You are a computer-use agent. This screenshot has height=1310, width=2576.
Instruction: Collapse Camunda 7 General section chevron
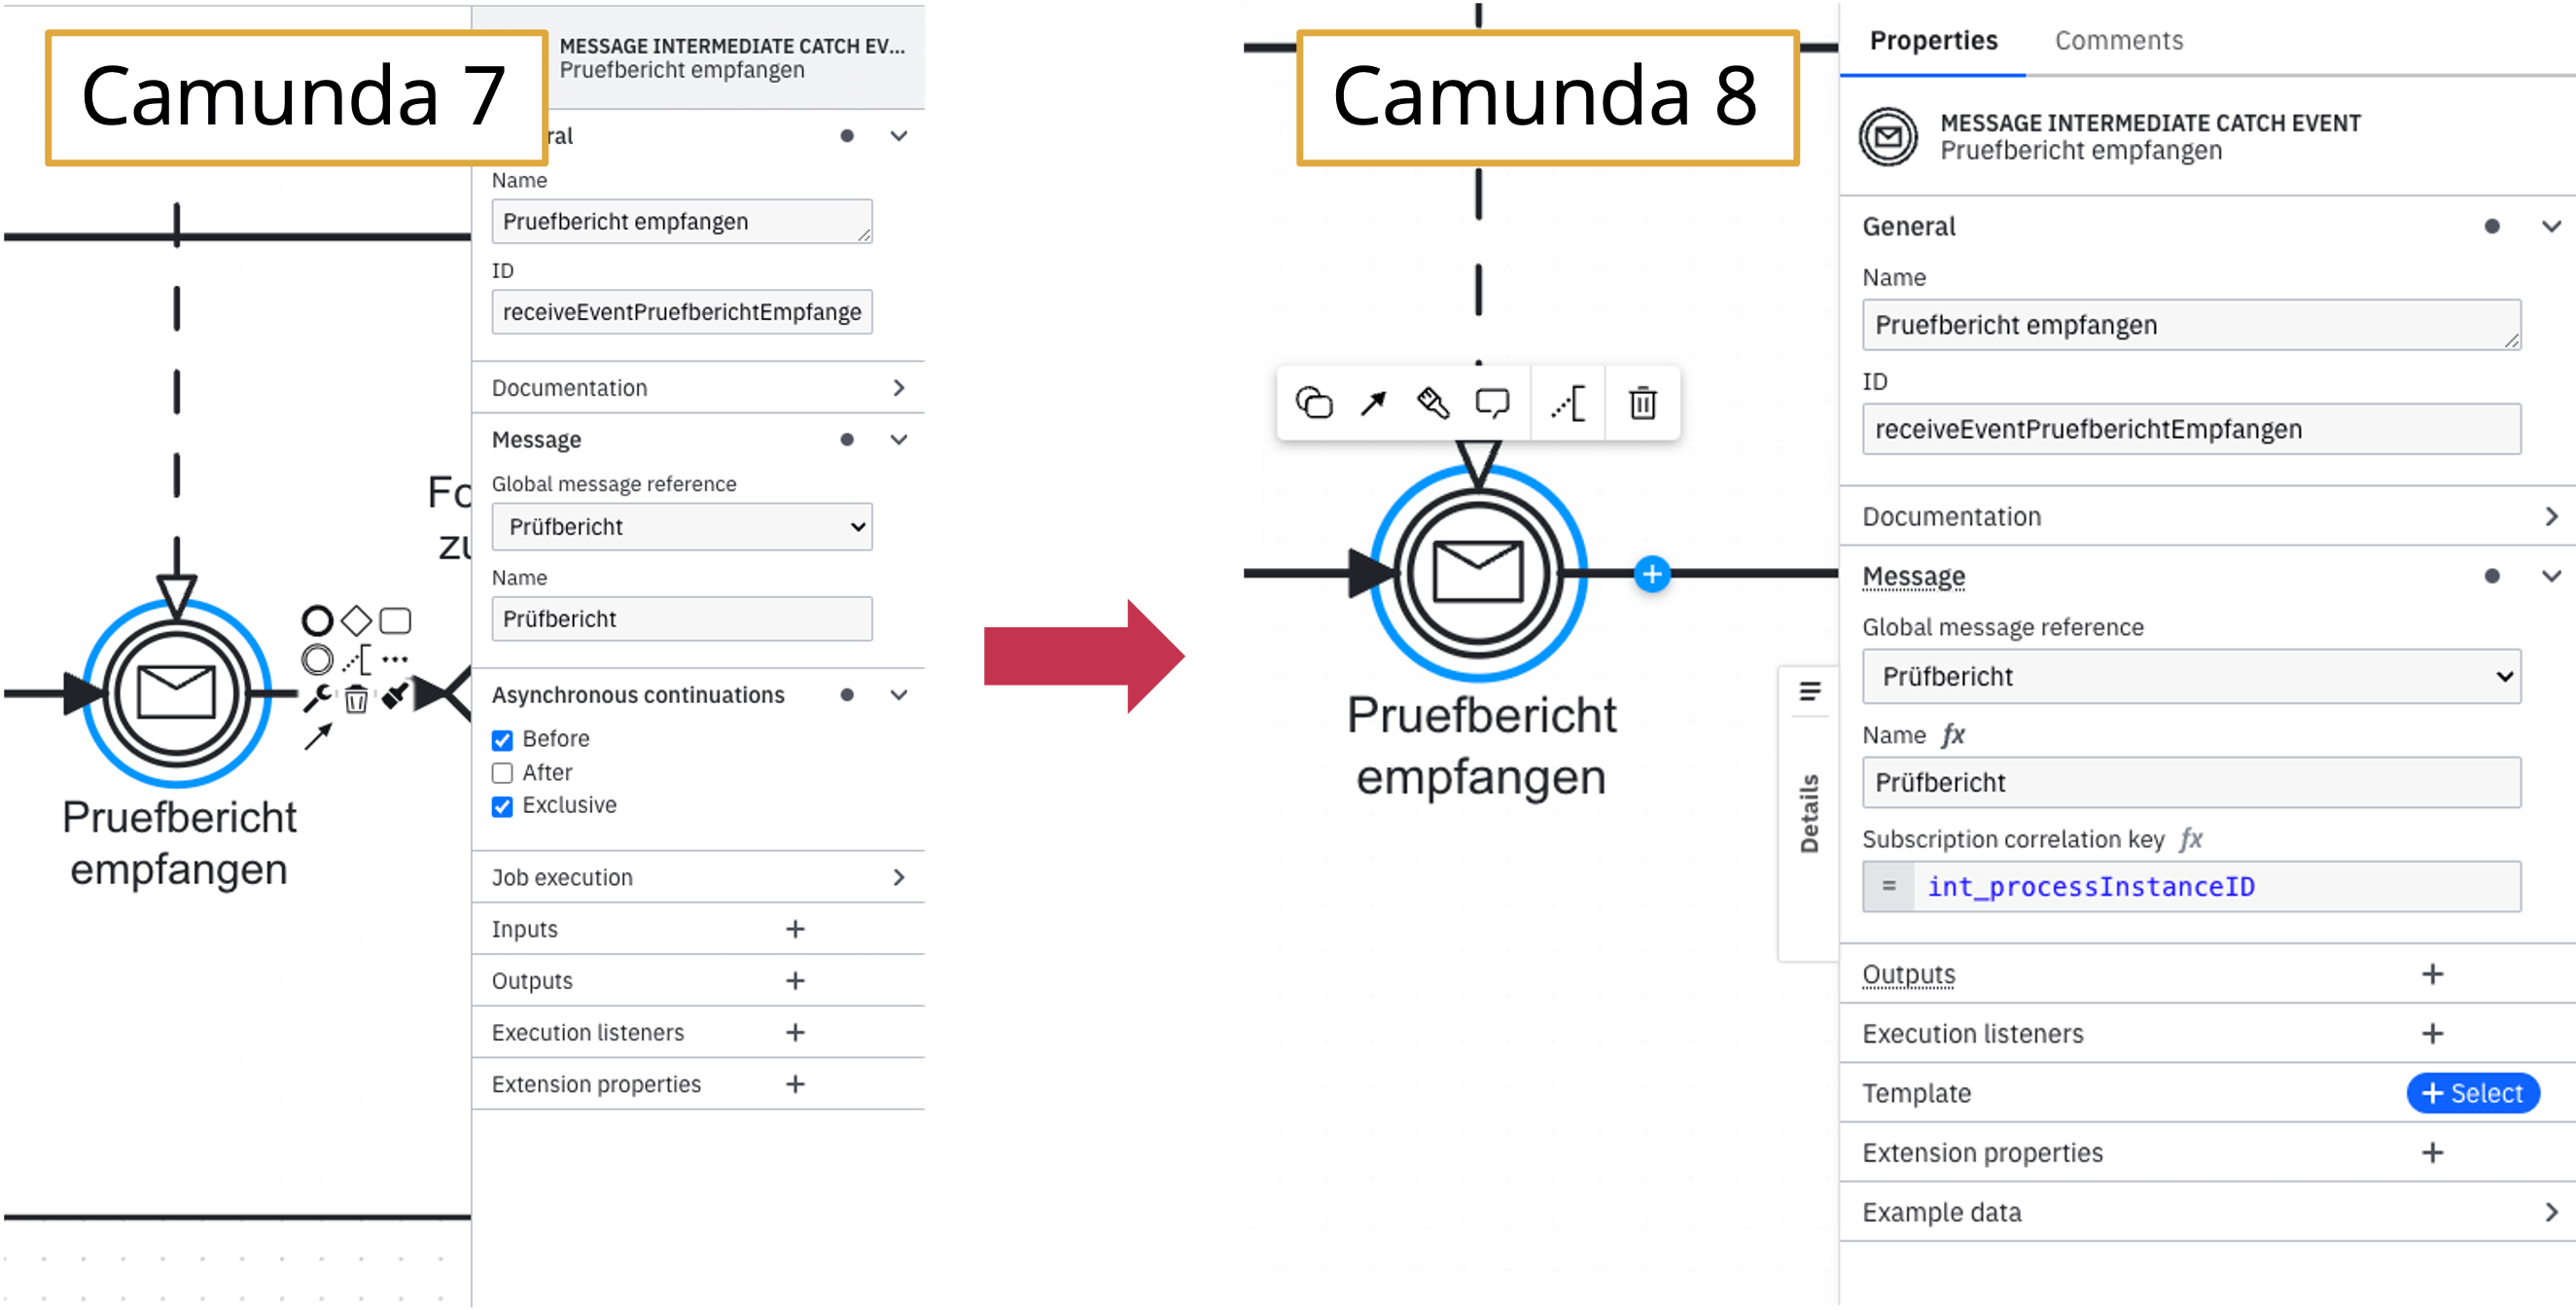(899, 136)
